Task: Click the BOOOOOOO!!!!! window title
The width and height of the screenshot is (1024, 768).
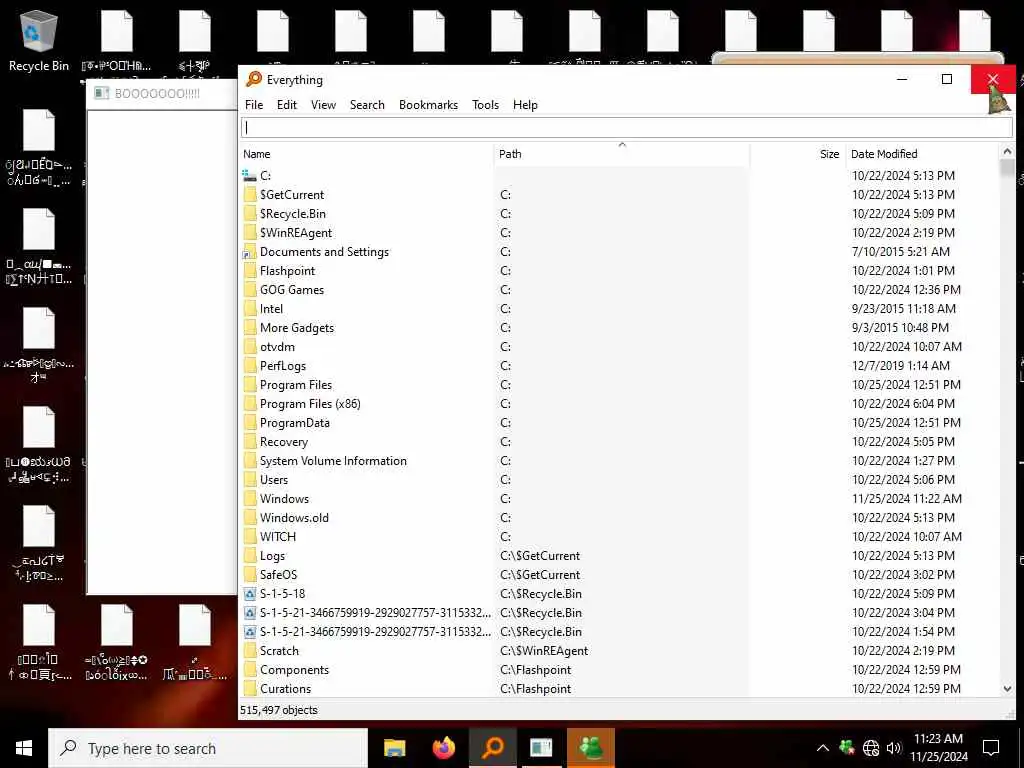Action: pos(157,93)
